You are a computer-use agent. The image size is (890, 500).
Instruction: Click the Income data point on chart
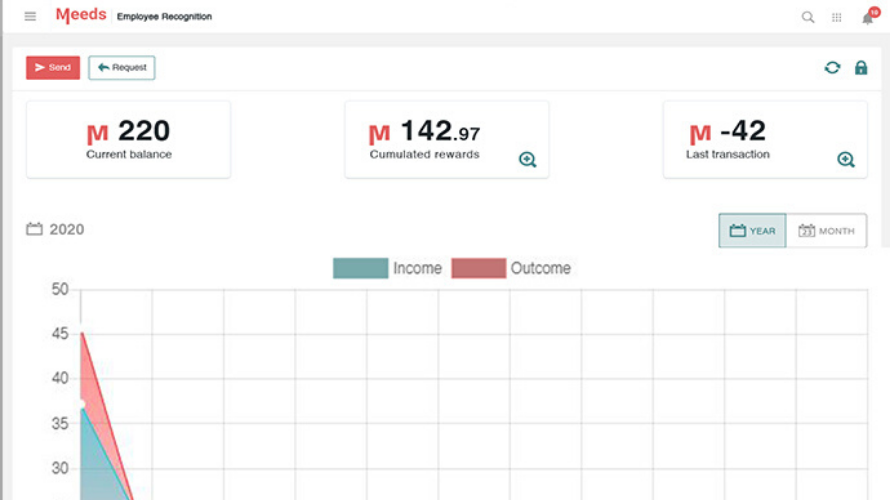[x=82, y=405]
